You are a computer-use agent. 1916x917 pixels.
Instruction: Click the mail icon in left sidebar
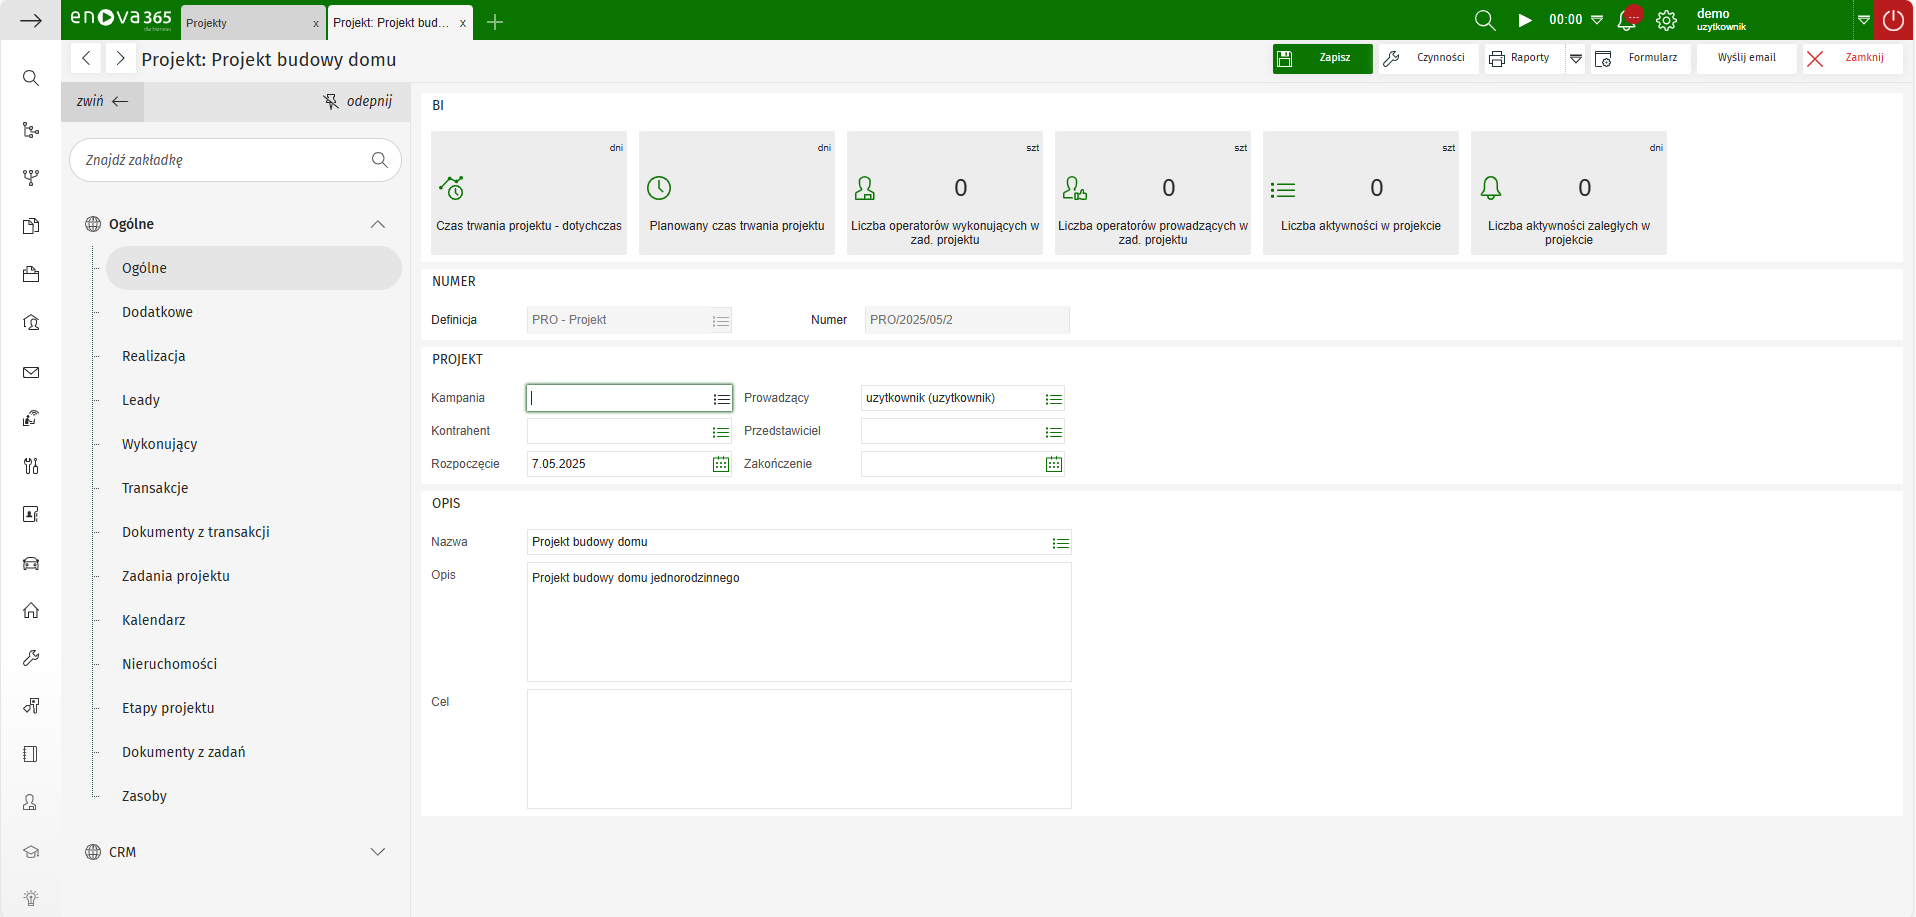pyautogui.click(x=31, y=373)
